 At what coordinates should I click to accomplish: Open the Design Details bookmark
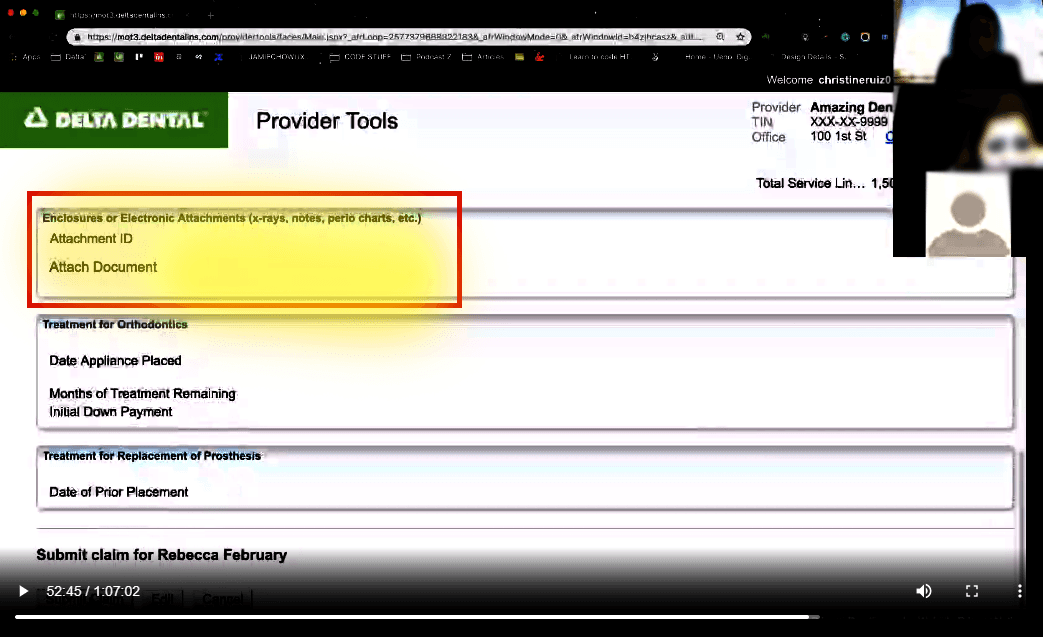[812, 57]
